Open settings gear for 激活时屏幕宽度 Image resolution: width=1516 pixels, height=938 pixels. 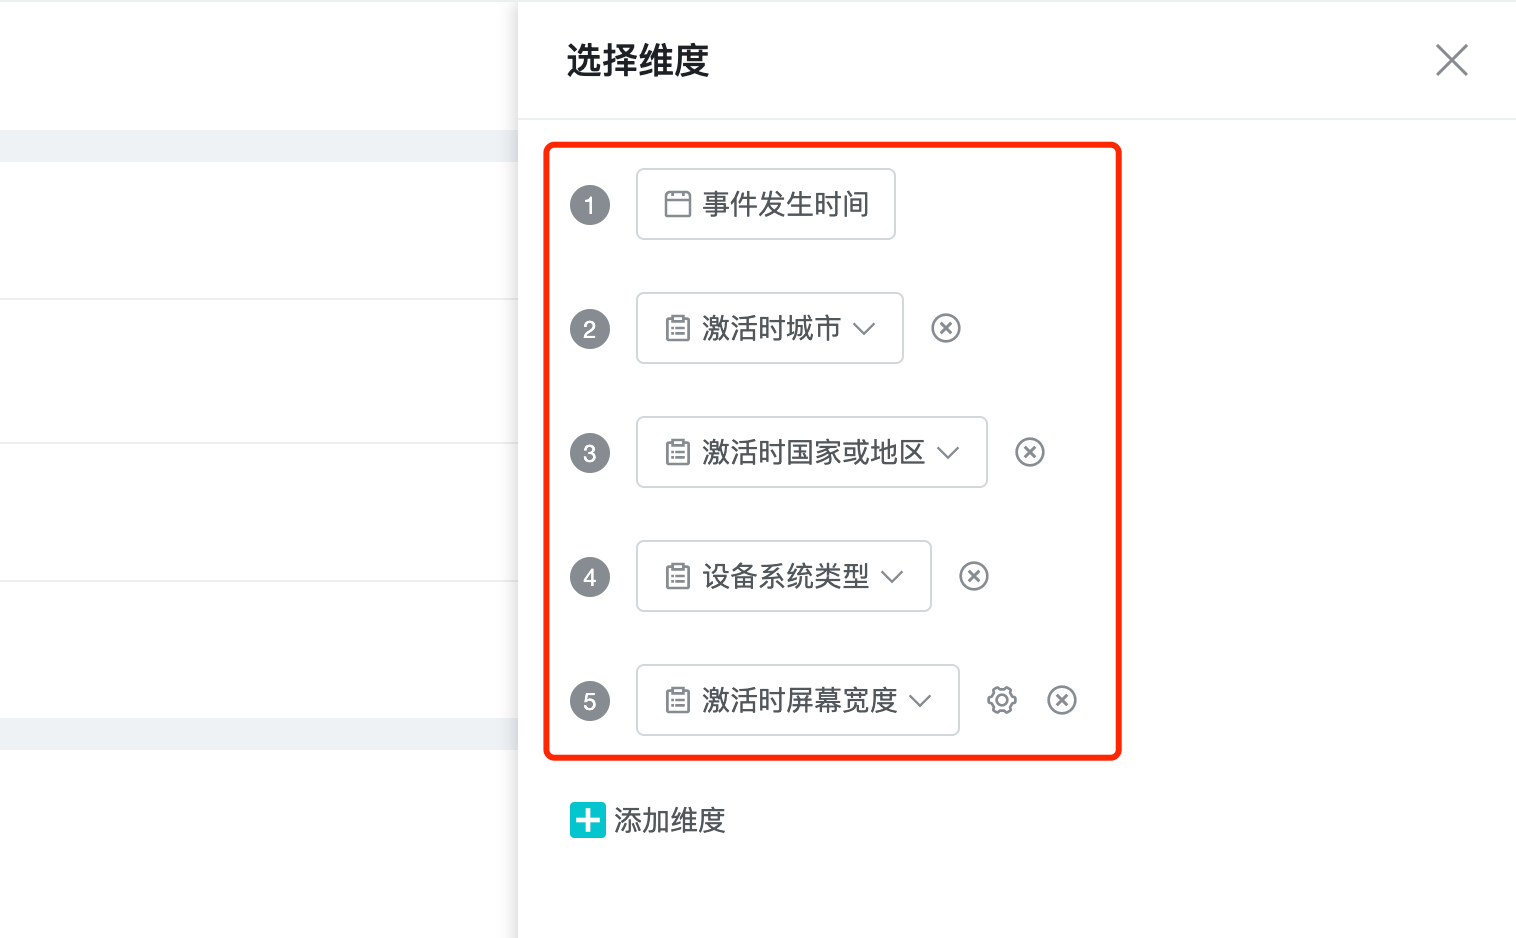(x=1001, y=700)
